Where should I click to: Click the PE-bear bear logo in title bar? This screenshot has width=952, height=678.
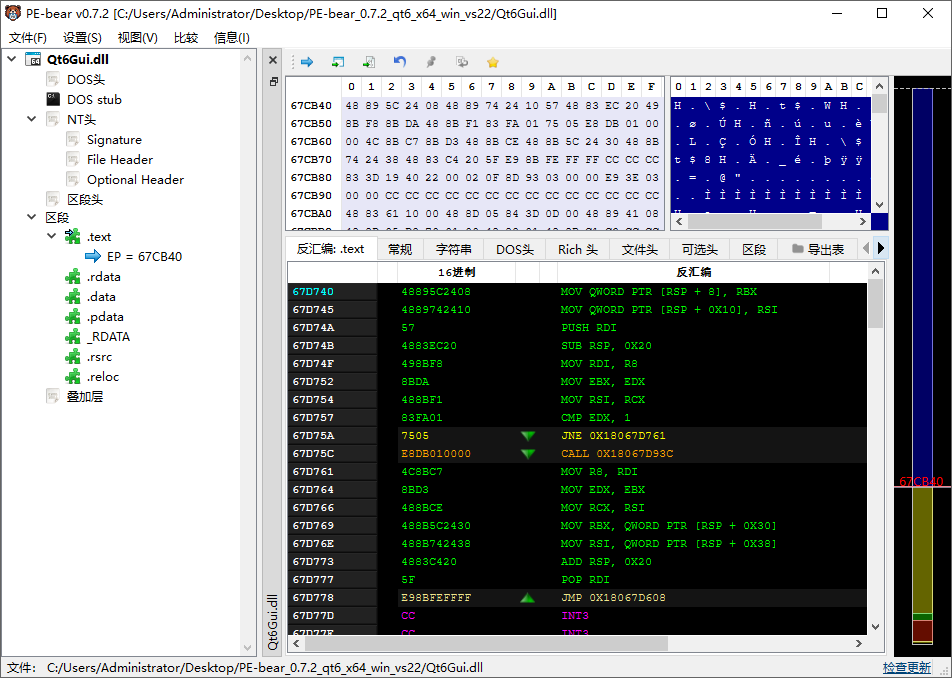13,13
